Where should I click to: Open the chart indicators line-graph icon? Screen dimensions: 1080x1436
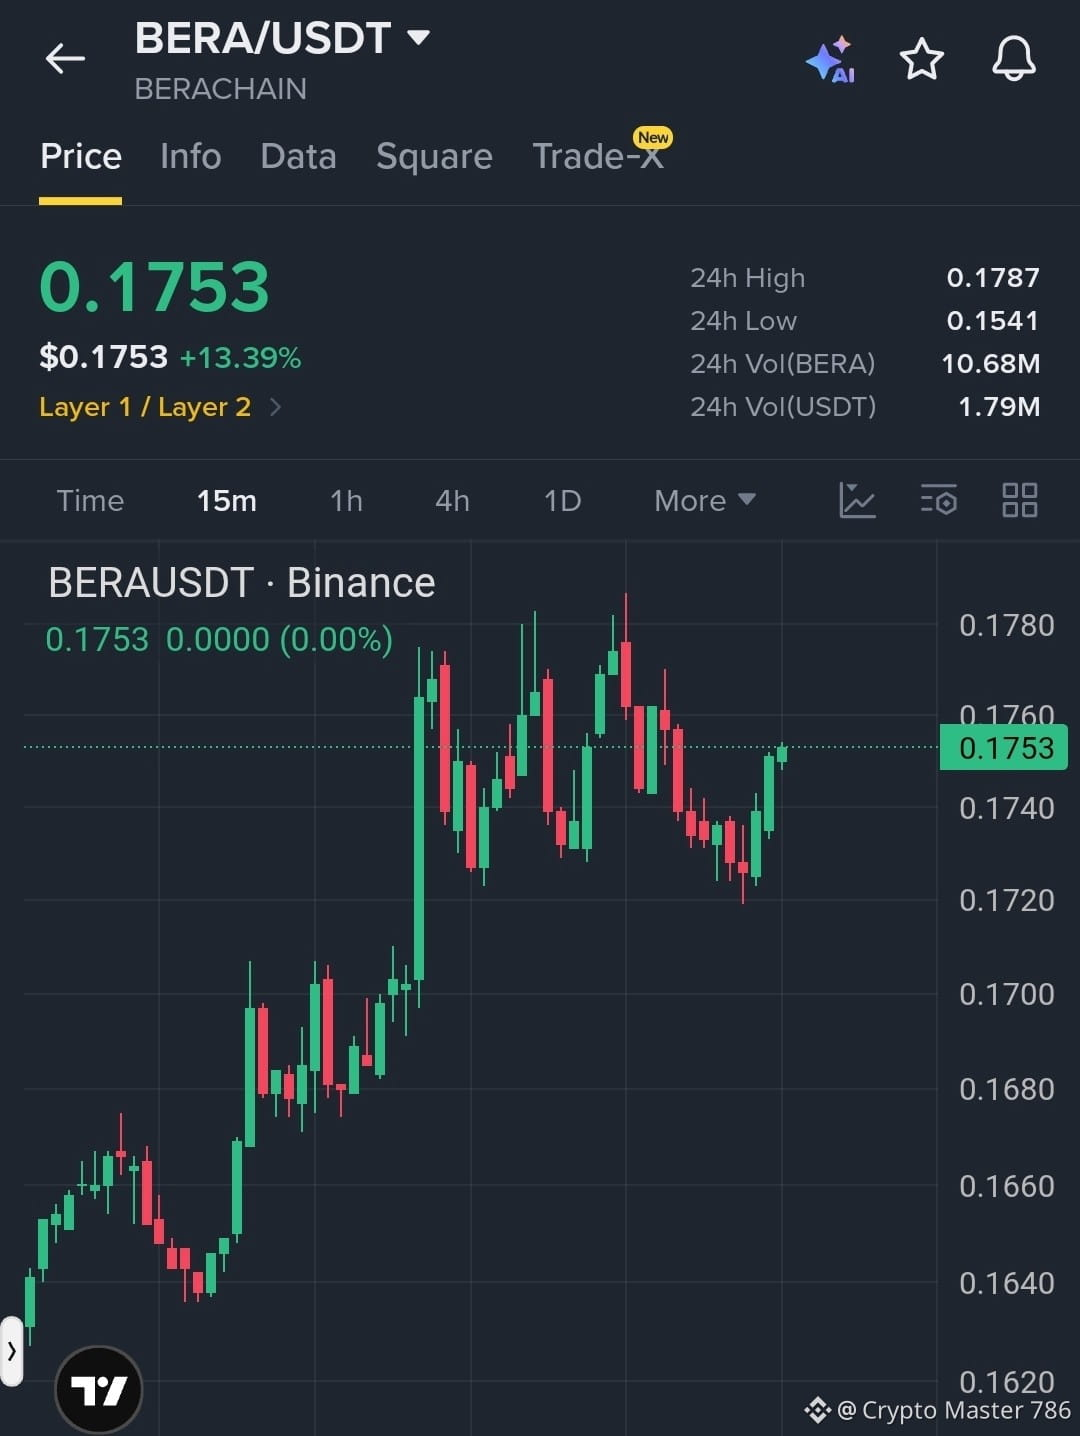coord(857,500)
